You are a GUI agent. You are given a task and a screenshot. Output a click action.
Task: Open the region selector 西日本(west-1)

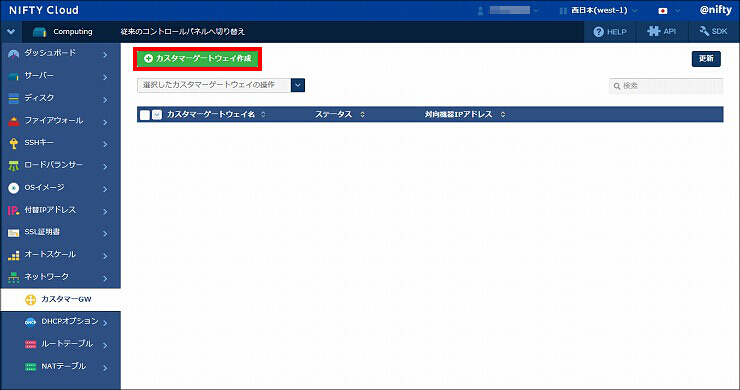598,10
